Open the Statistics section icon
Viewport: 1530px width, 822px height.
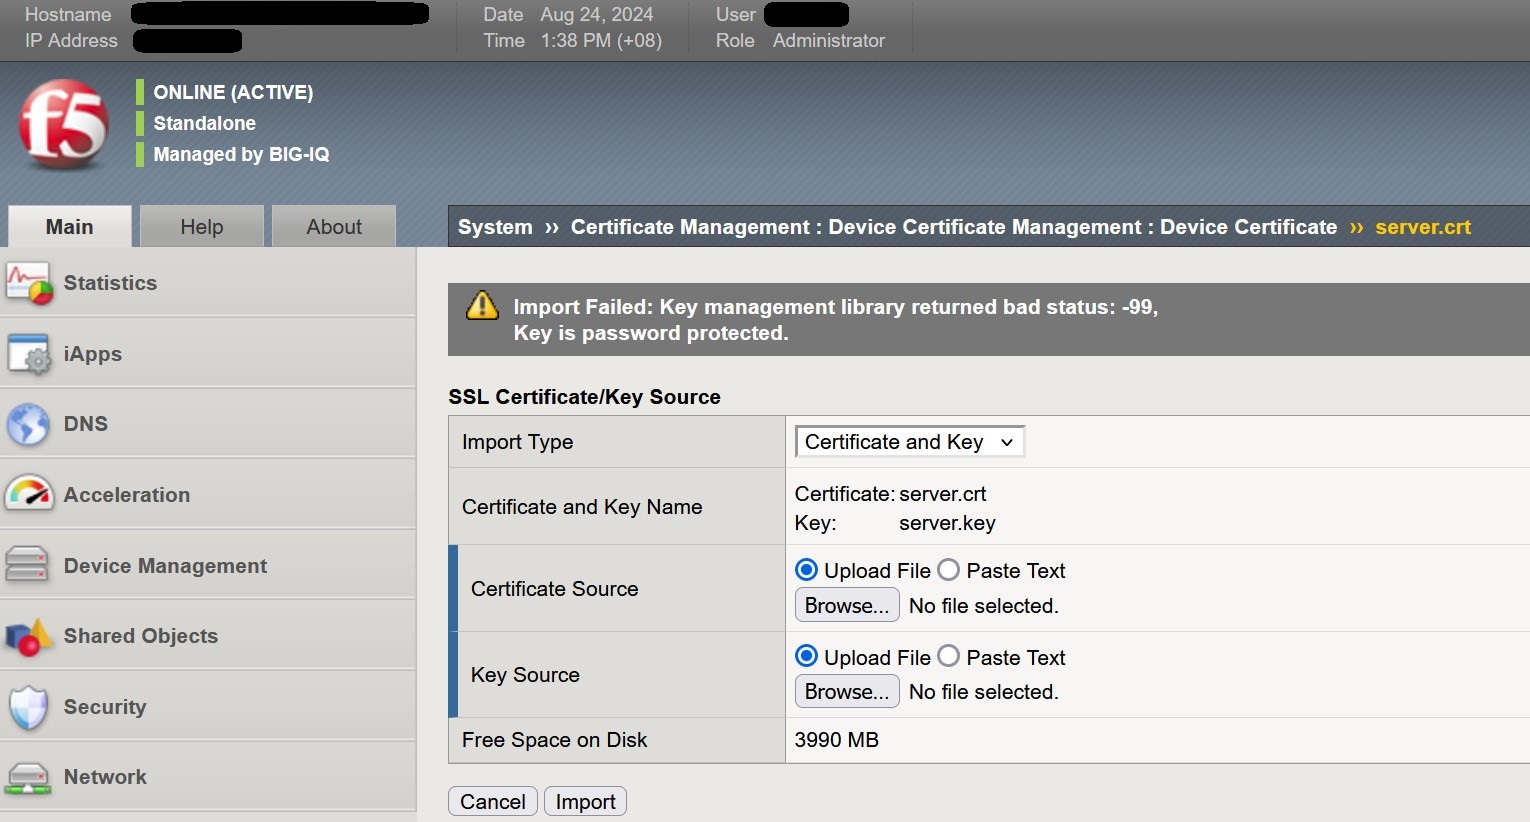(x=29, y=283)
